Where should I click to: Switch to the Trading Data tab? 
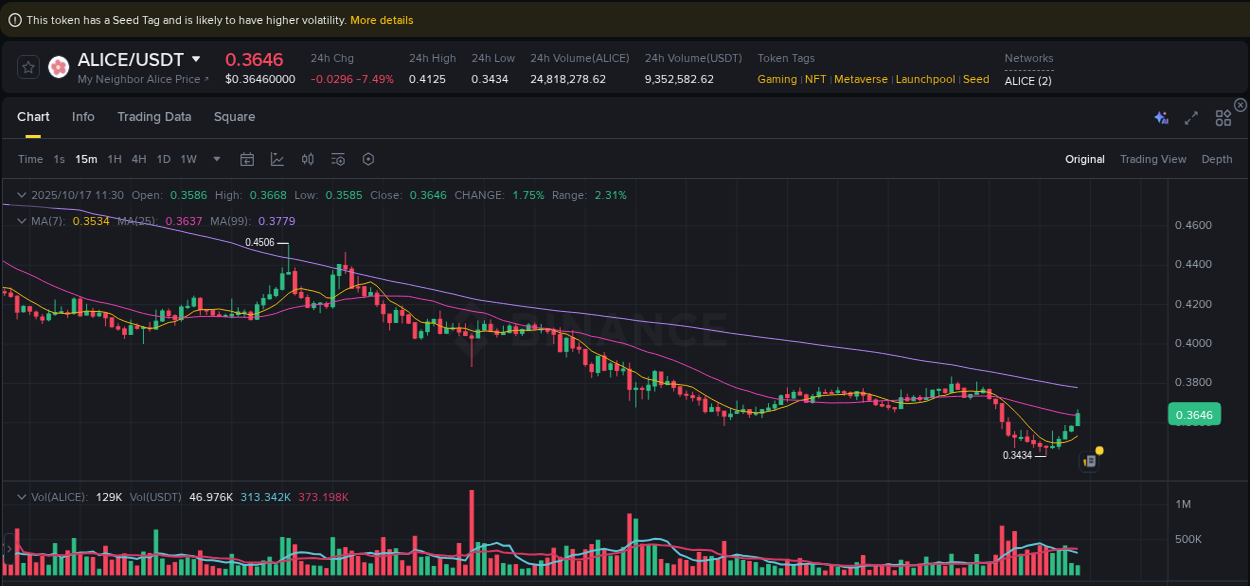[x=154, y=117]
